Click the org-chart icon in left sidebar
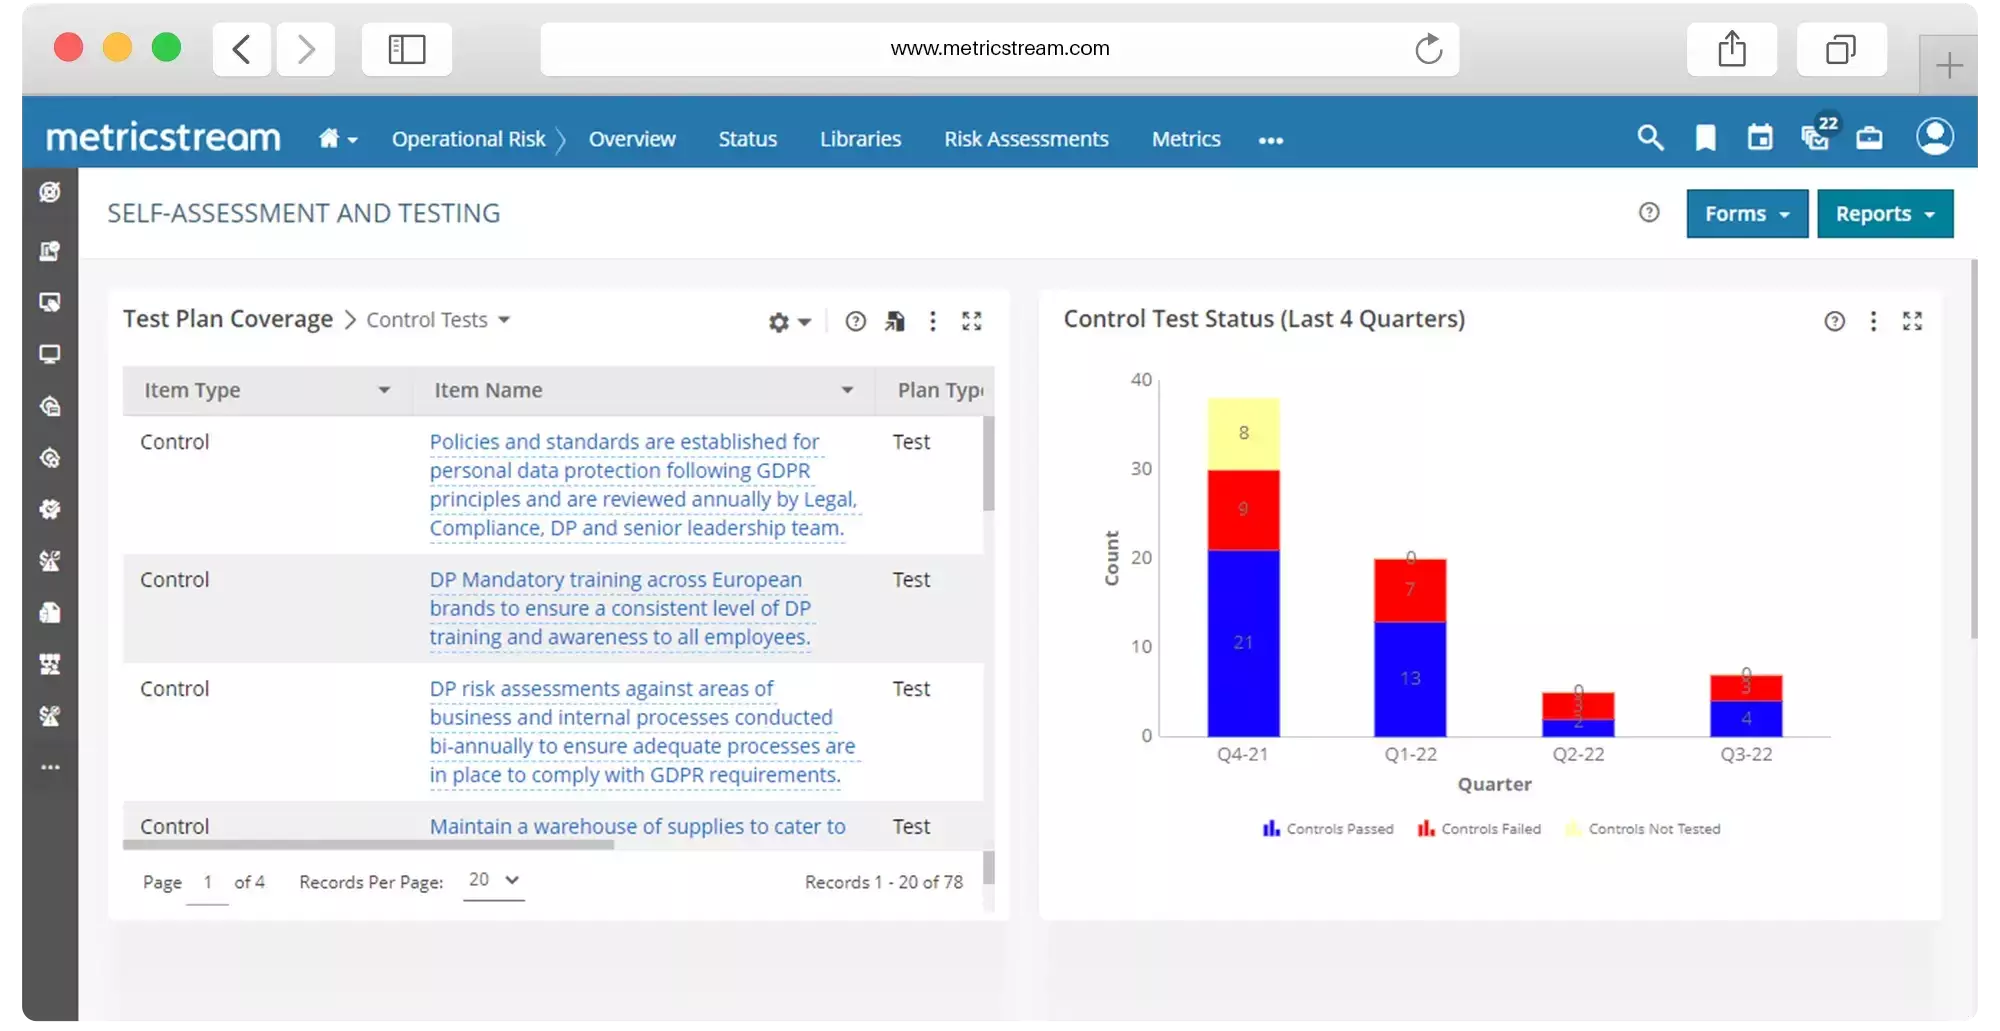The width and height of the screenshot is (2000, 1031). tap(50, 664)
